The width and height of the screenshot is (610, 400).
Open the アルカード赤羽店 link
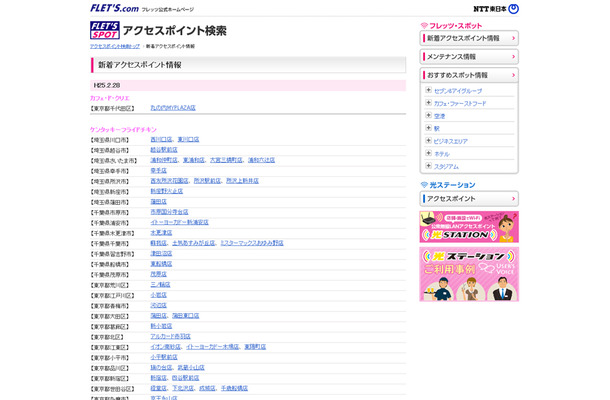click(x=170, y=336)
